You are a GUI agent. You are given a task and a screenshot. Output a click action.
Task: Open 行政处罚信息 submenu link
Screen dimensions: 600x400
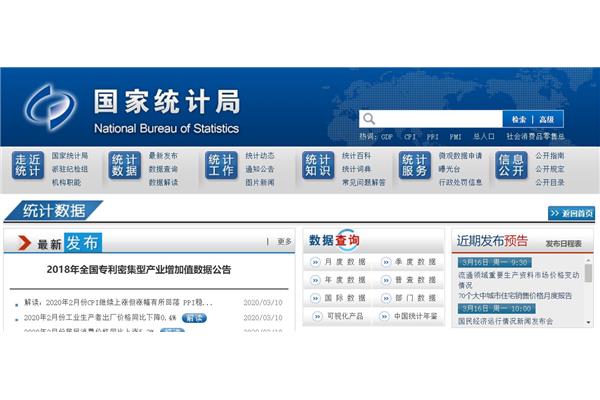460,182
